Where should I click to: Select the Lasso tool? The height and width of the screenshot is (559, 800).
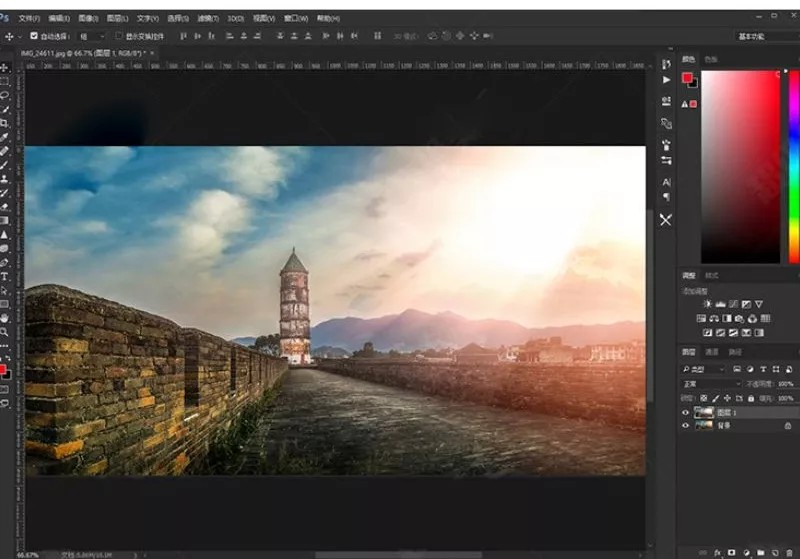point(5,95)
